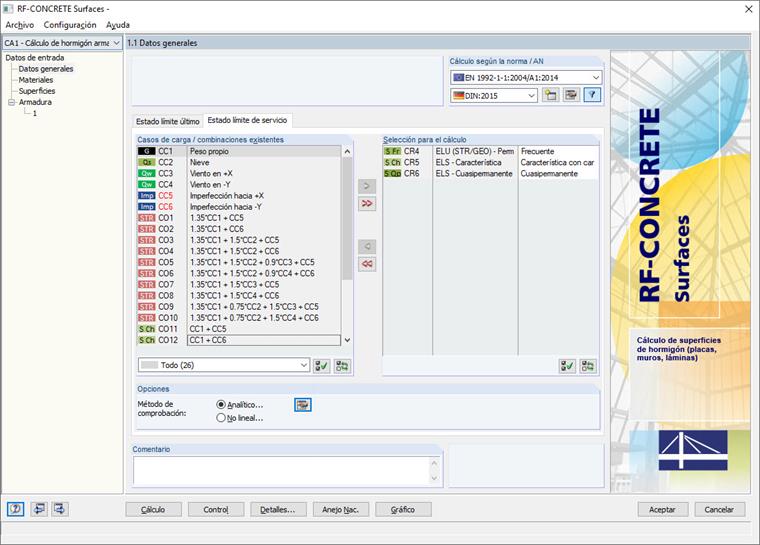This screenshot has height=545, width=760.
Task: Select Materiales in the tree
Action: [36, 80]
